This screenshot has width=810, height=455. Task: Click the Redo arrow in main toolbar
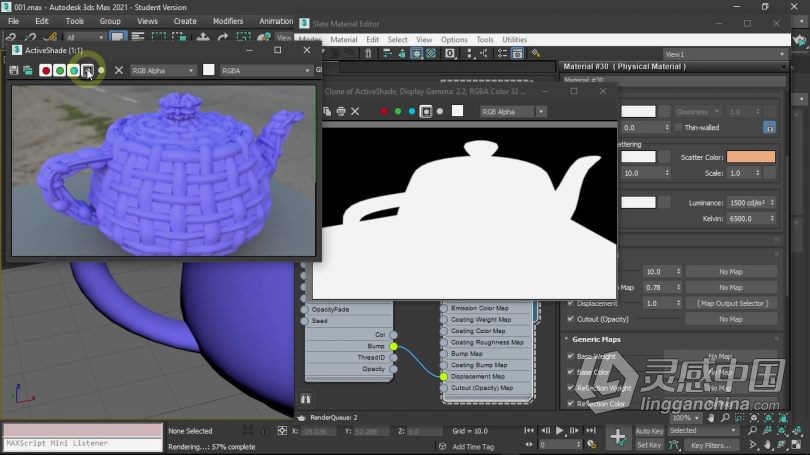click(x=223, y=37)
